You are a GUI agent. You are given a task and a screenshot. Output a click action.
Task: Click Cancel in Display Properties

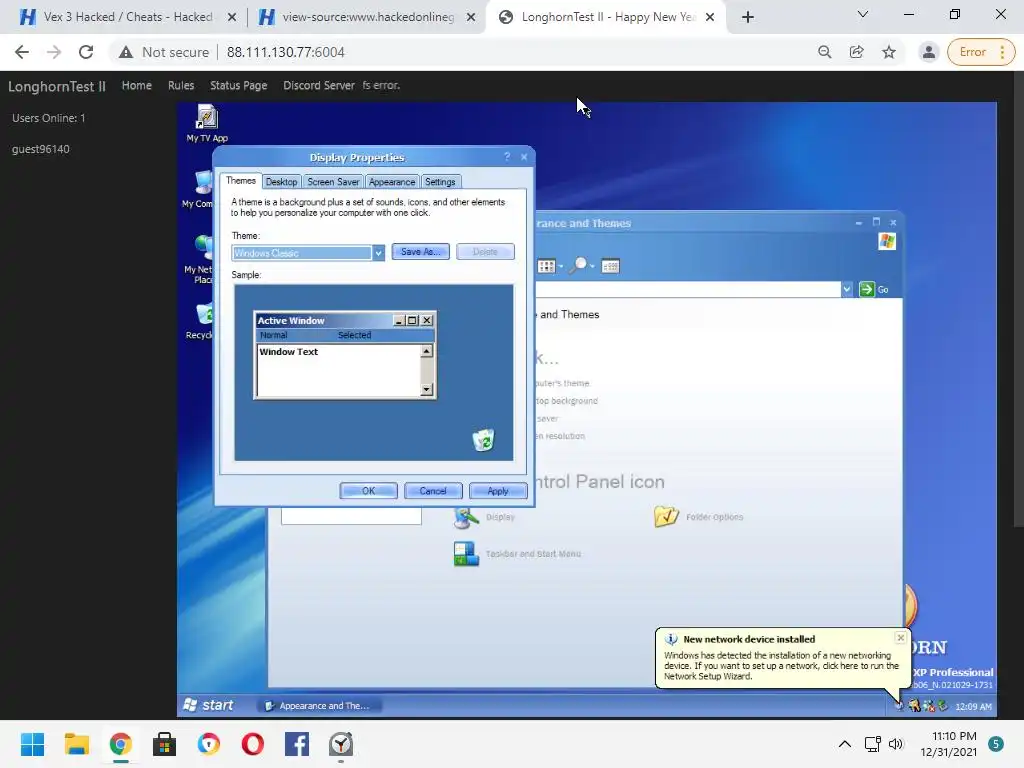[x=433, y=491]
